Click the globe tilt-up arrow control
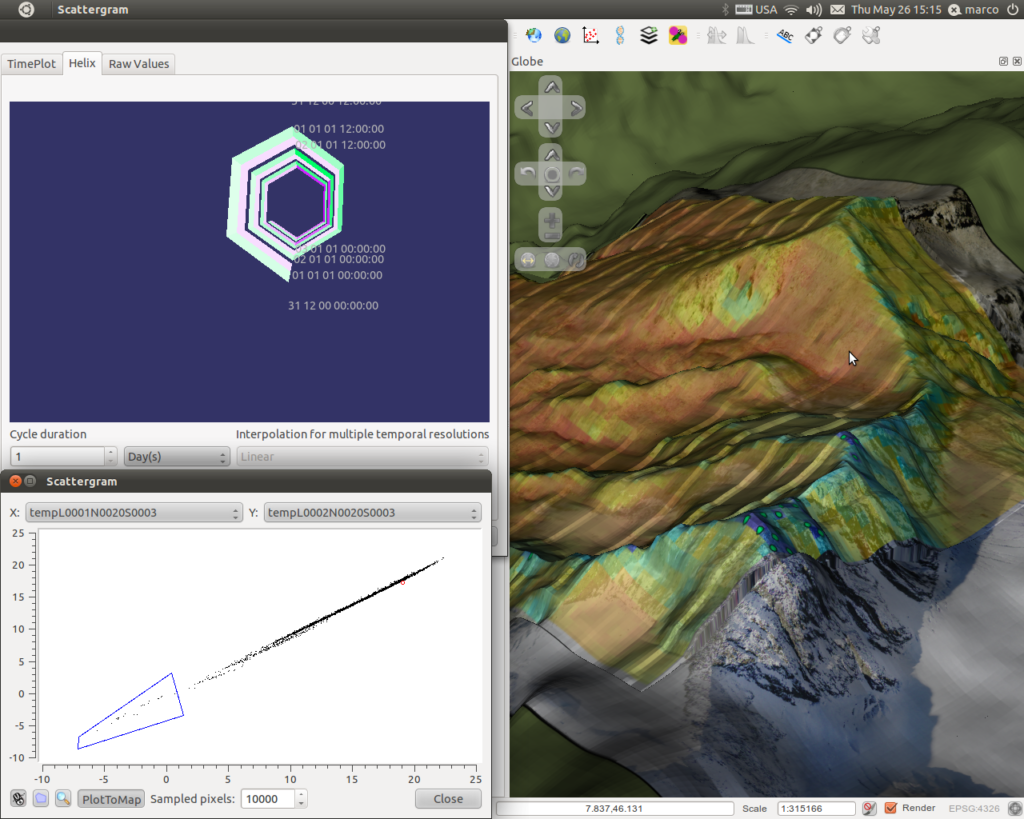Viewport: 1024px width, 819px height. [552, 155]
